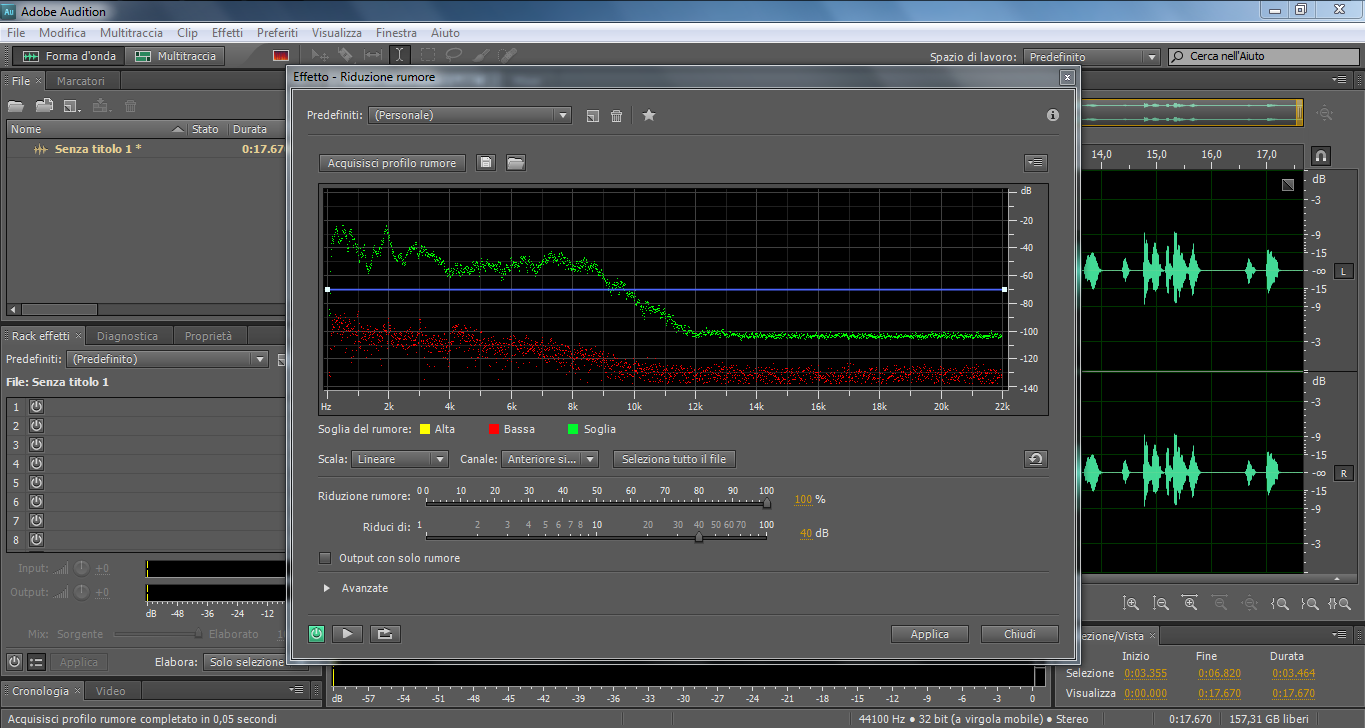This screenshot has width=1365, height=728.
Task: Toggle the left channel L button
Action: click(x=1342, y=271)
